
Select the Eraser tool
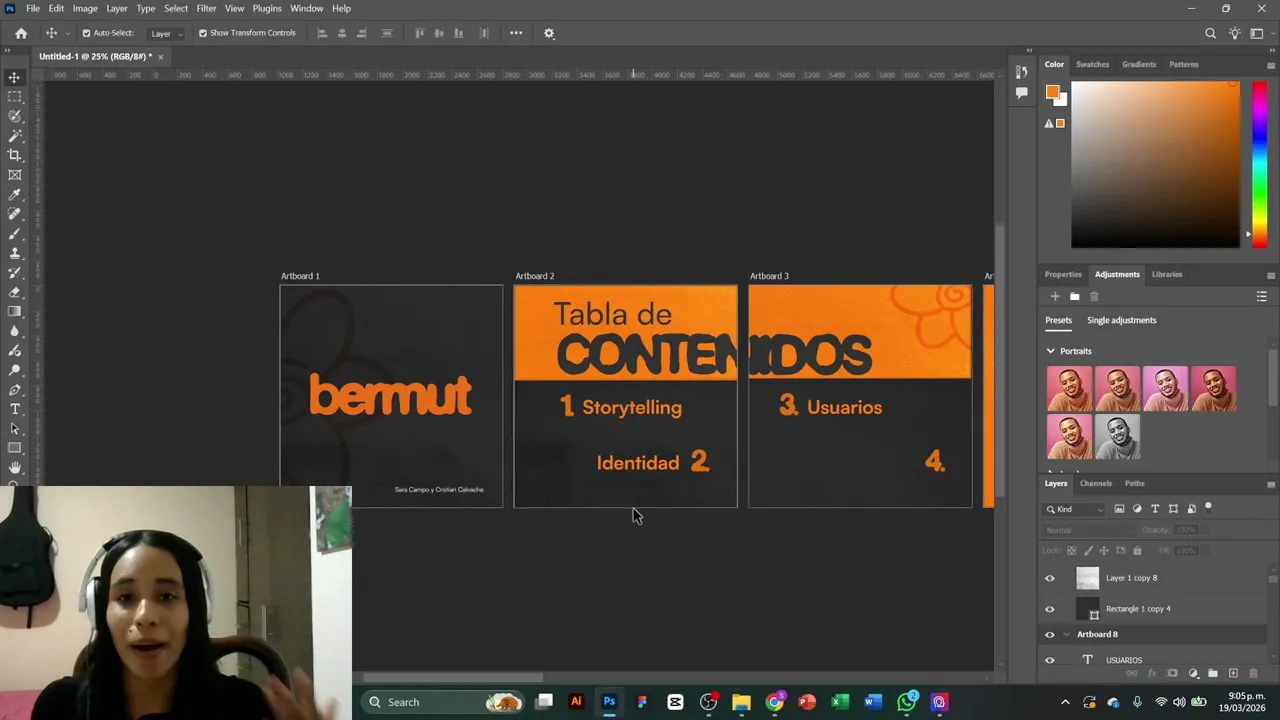coord(14,292)
